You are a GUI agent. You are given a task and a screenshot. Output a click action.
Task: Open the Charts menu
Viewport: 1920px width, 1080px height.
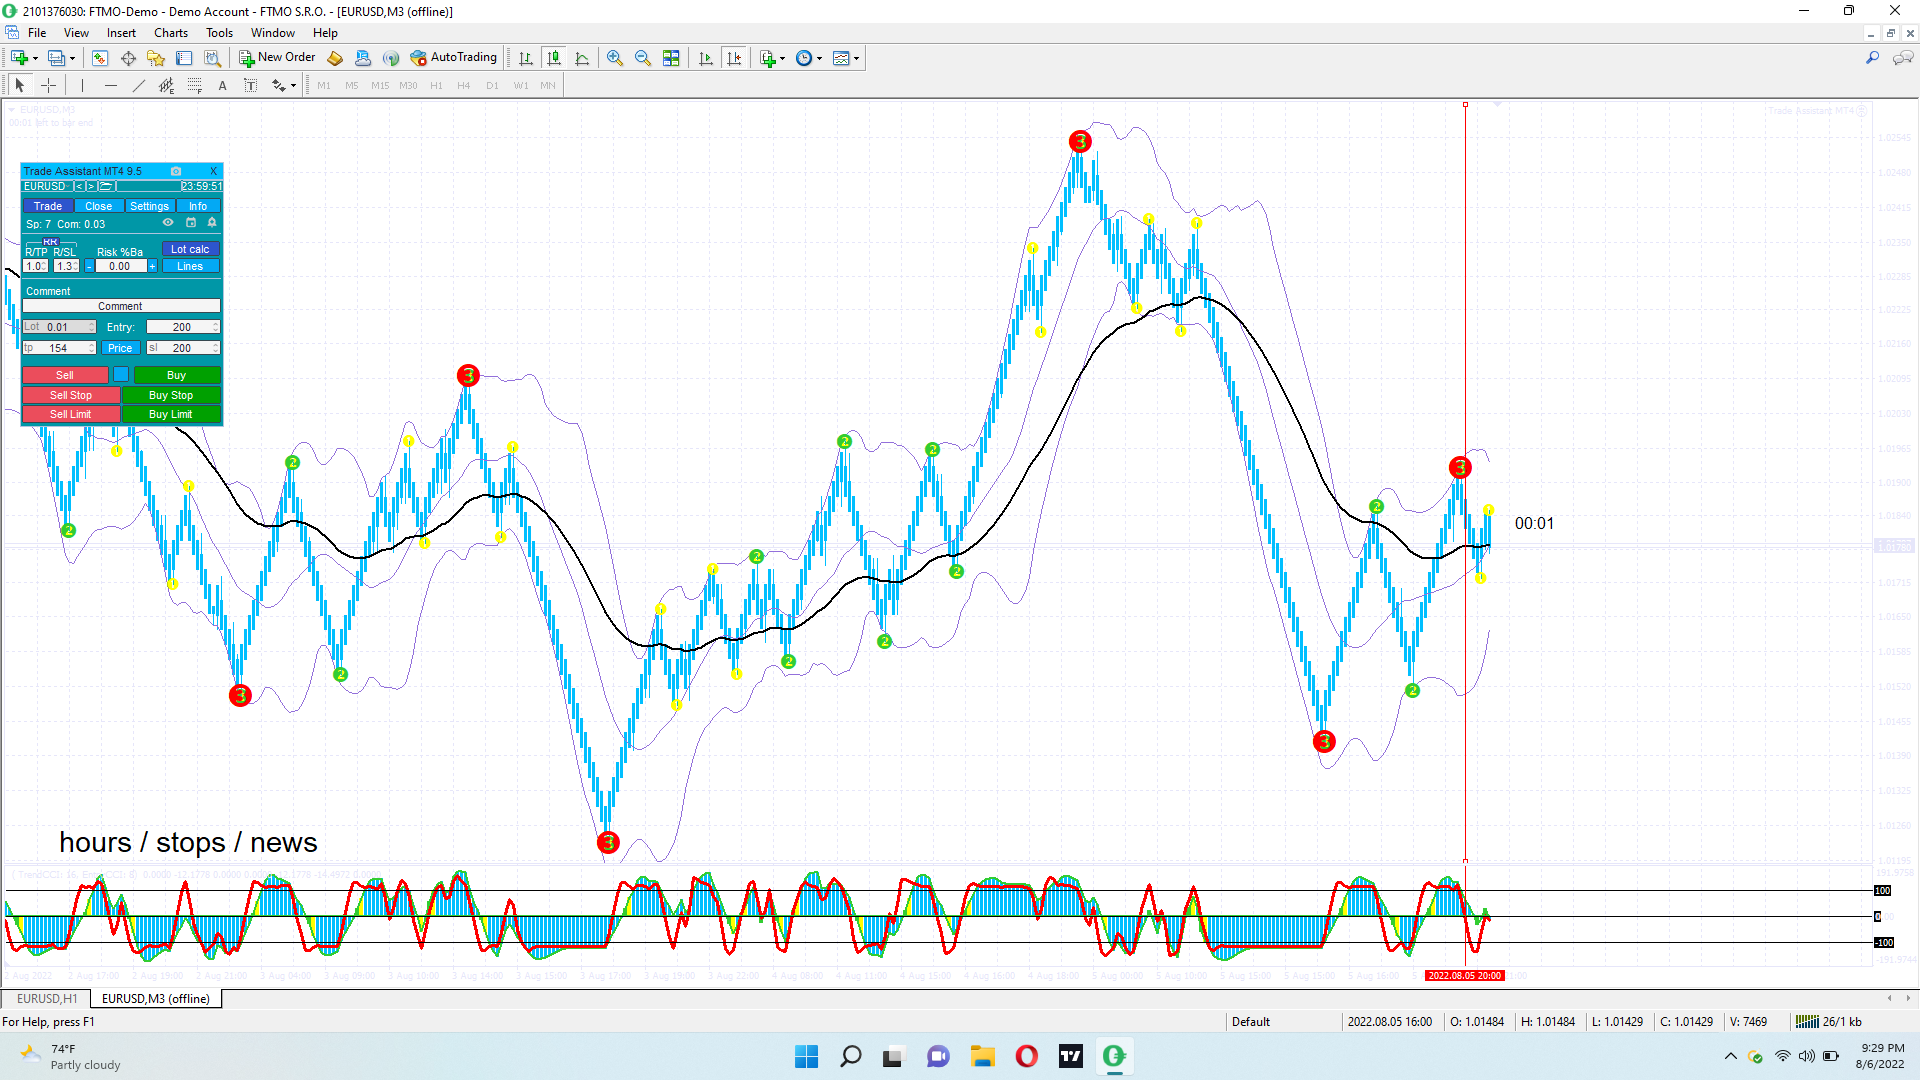[x=171, y=32]
